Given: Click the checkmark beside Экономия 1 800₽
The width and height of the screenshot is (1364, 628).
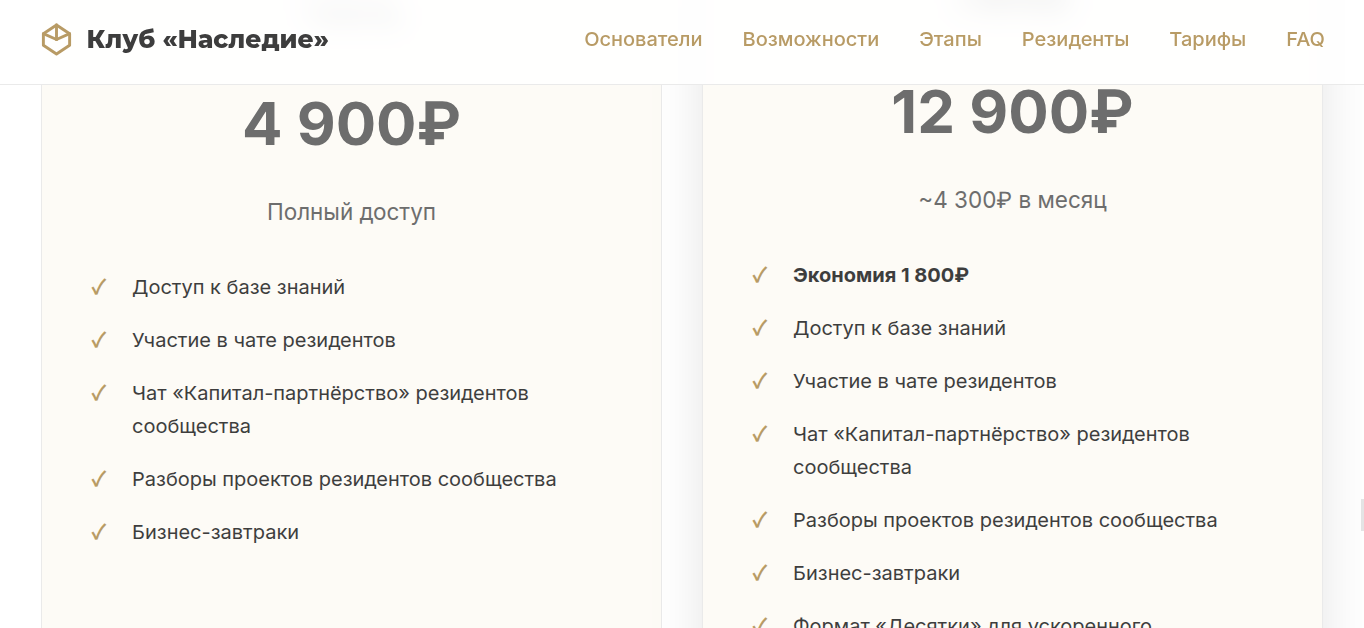Looking at the screenshot, I should pos(759,275).
